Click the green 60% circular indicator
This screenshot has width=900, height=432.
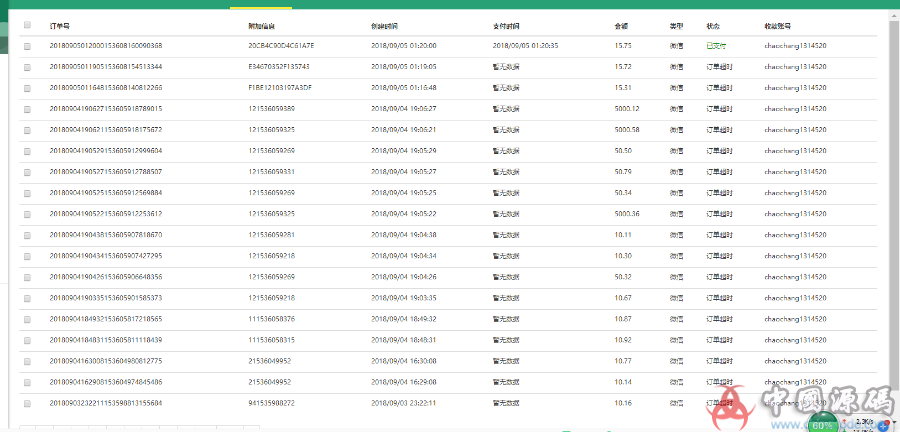822,425
